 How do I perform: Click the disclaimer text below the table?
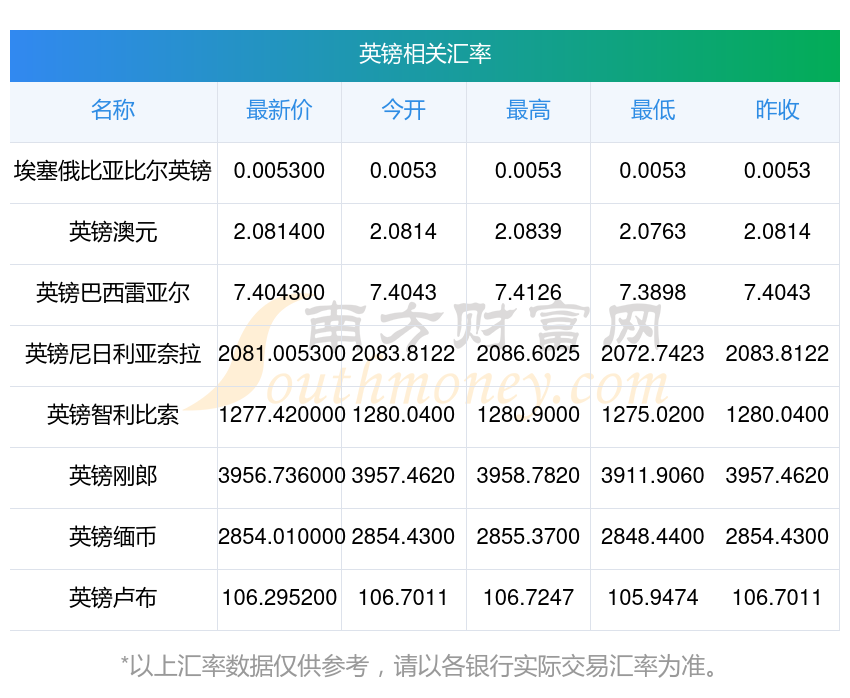point(418,666)
